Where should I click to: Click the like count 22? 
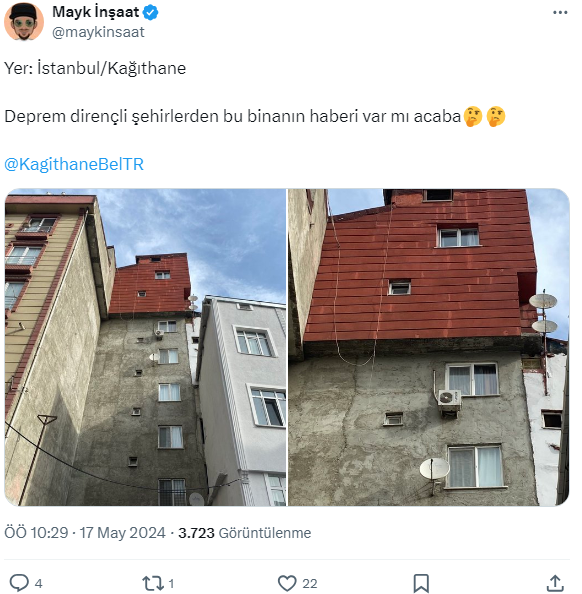[x=310, y=583]
